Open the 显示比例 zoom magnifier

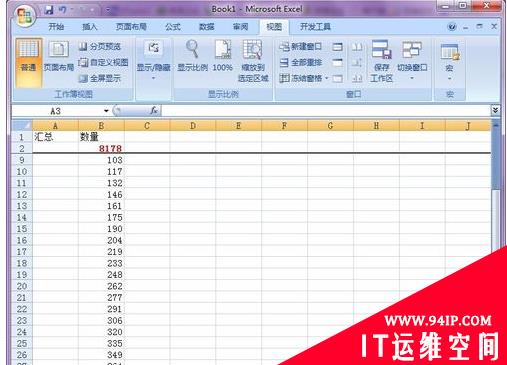192,56
